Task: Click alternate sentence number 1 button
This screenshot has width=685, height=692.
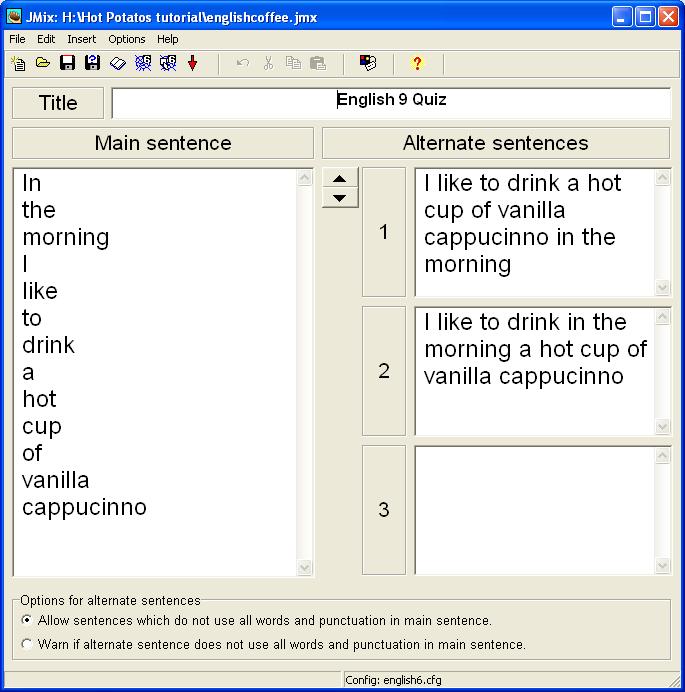Action: (x=384, y=232)
